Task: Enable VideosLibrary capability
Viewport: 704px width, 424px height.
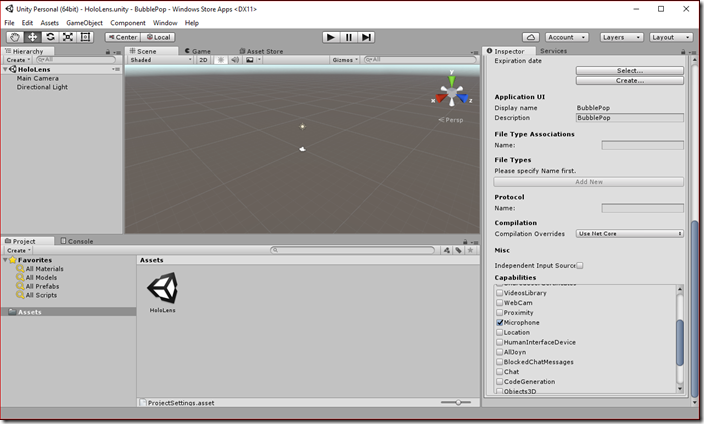Action: click(x=499, y=293)
